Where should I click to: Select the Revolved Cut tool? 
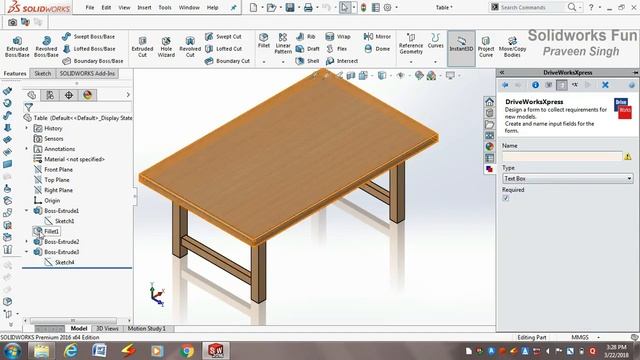[x=190, y=47]
